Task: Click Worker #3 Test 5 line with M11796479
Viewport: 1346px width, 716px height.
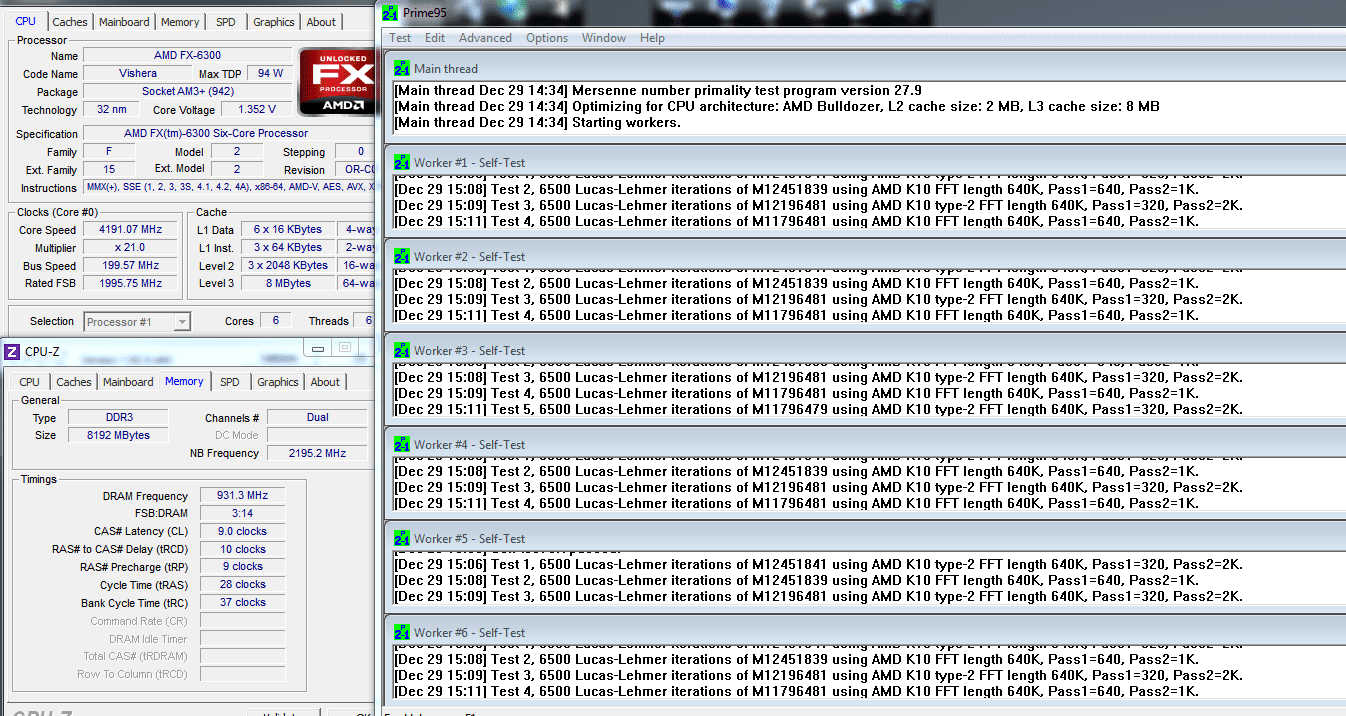Action: tap(818, 409)
